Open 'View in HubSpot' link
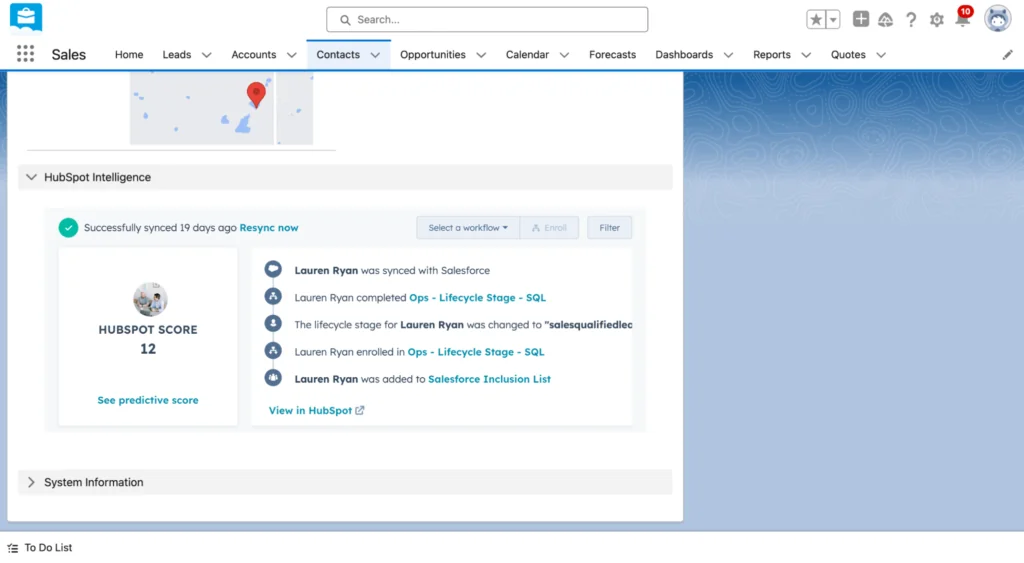The width and height of the screenshot is (1024, 563). pos(317,410)
